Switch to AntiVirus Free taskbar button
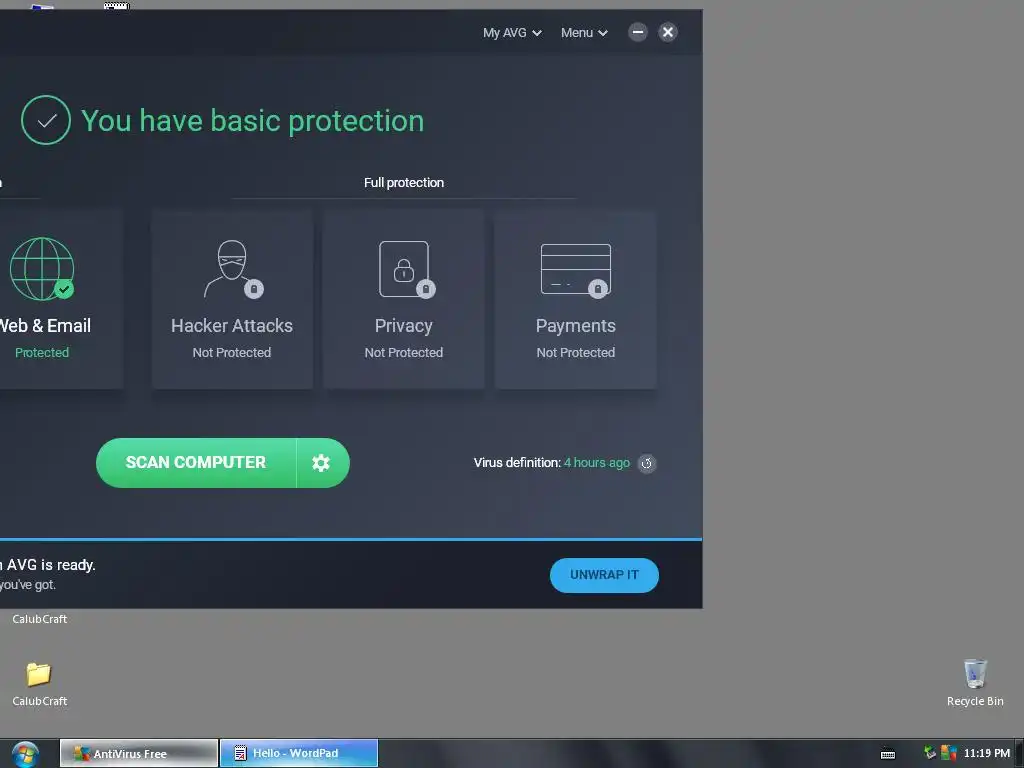This screenshot has width=1024, height=768. (x=138, y=754)
